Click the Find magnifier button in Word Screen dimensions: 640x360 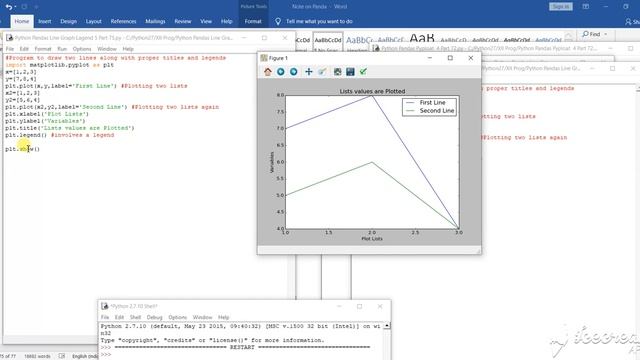tap(591, 34)
